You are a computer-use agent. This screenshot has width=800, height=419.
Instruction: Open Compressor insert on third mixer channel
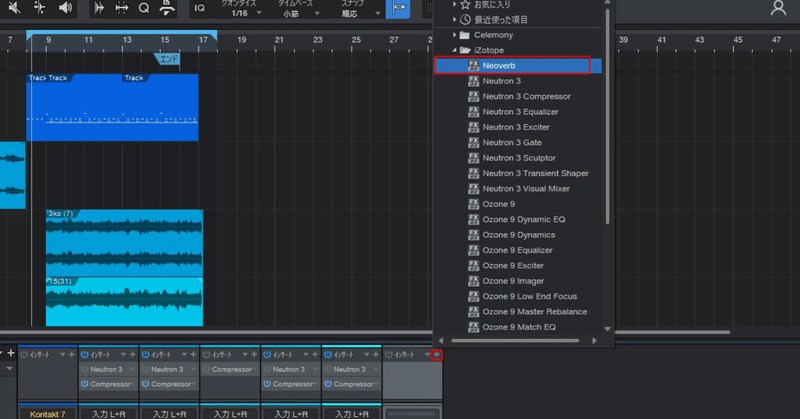169,384
